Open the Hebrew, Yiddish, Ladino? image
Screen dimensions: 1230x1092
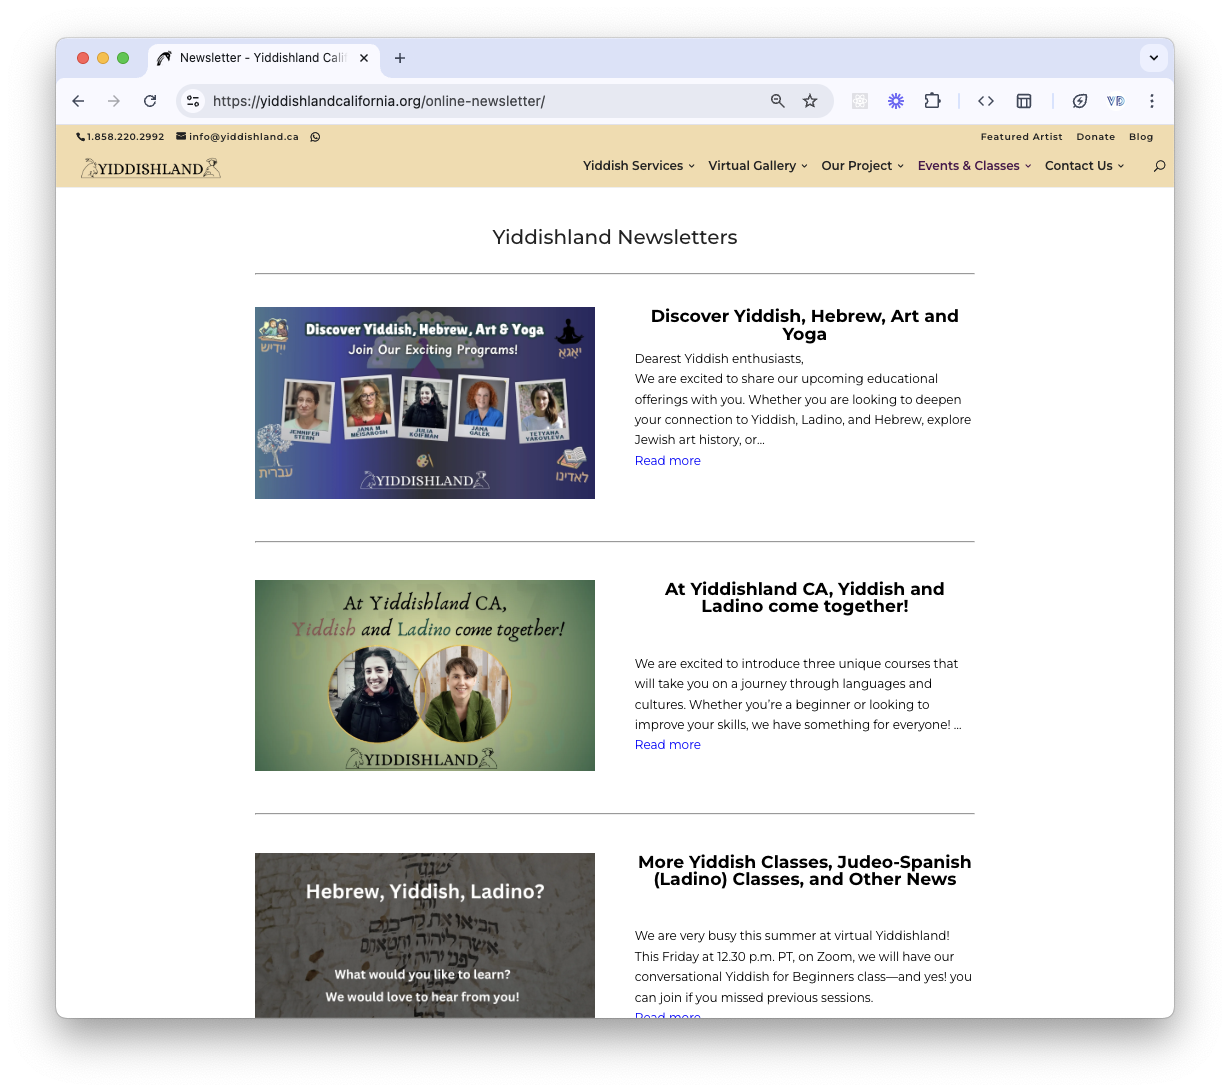[425, 935]
